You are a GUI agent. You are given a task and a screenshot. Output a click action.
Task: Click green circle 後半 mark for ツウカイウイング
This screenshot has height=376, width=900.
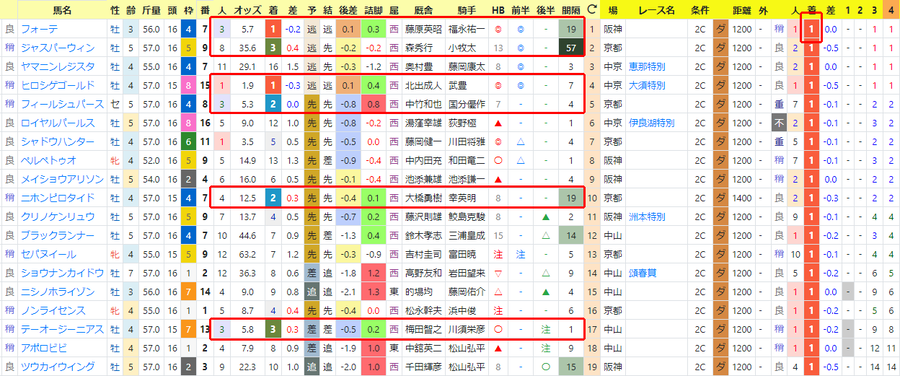point(545,366)
